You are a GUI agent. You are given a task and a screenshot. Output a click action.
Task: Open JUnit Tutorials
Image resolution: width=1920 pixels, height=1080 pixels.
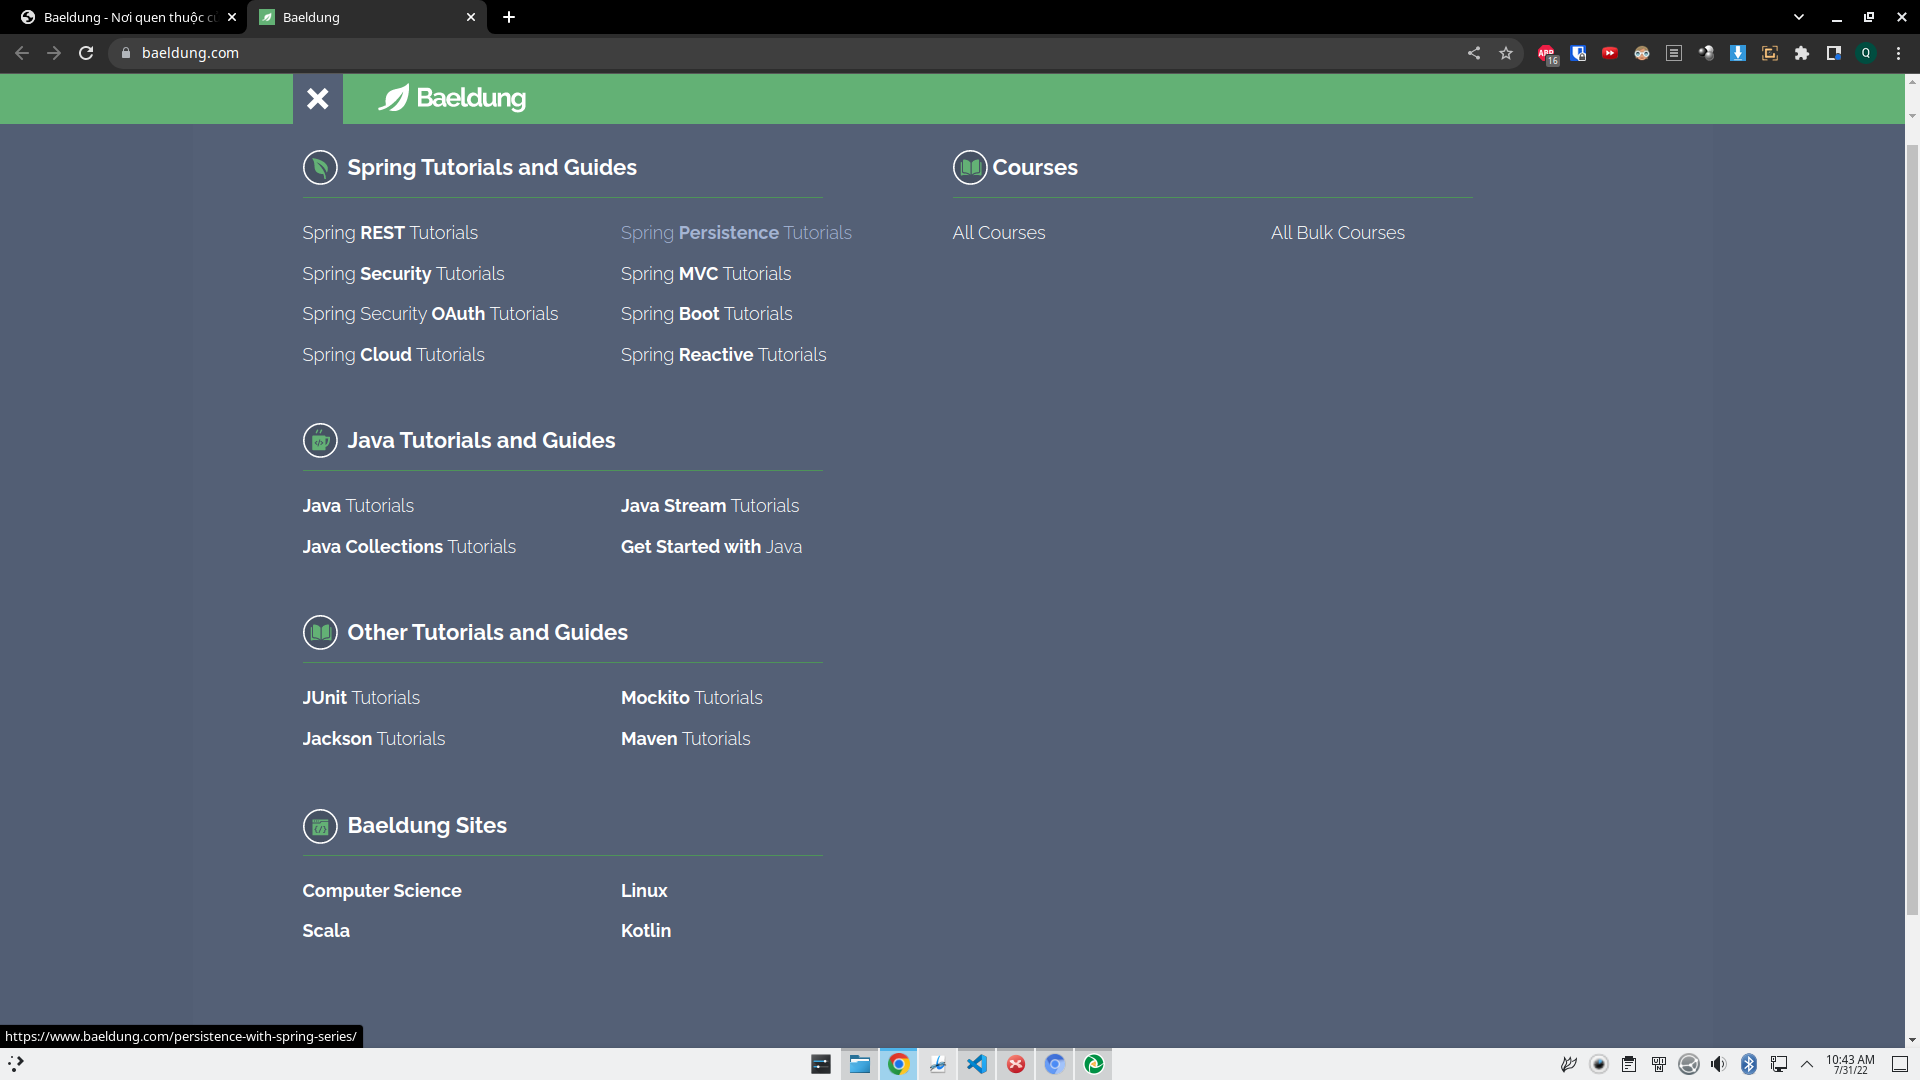pyautogui.click(x=361, y=698)
